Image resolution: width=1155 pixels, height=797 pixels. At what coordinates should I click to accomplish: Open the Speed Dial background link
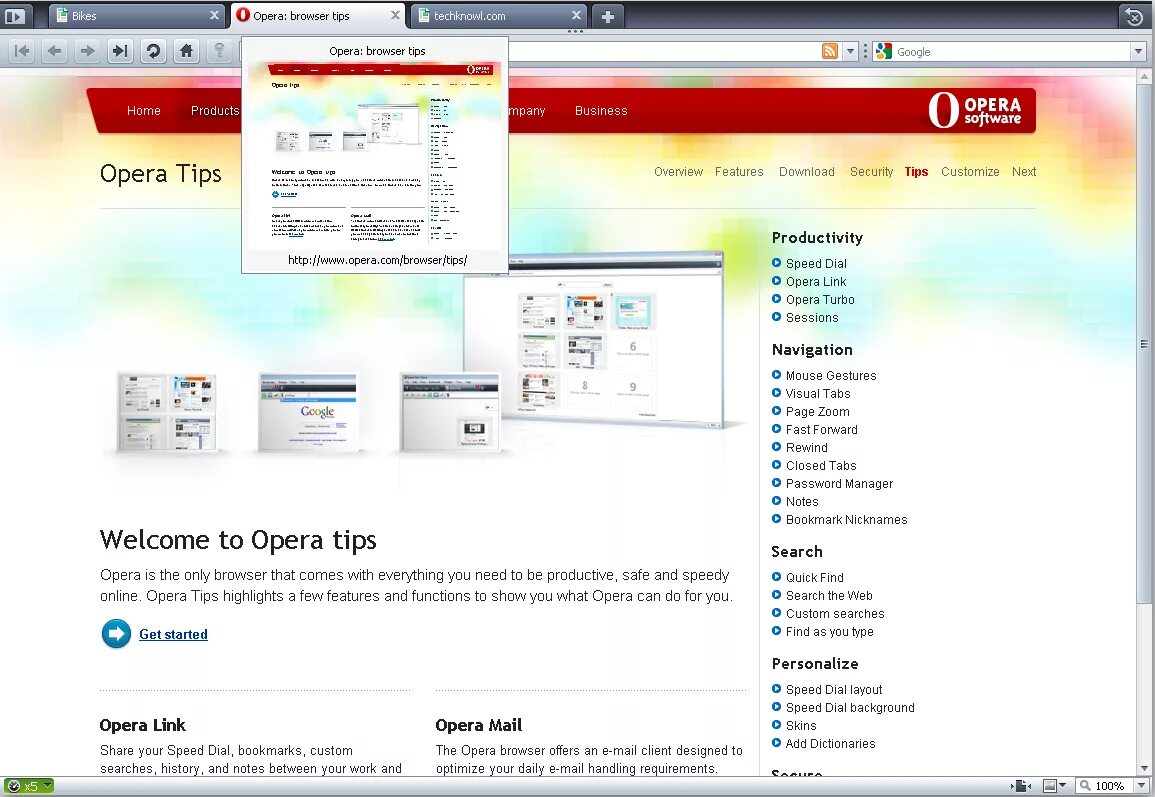[850, 708]
